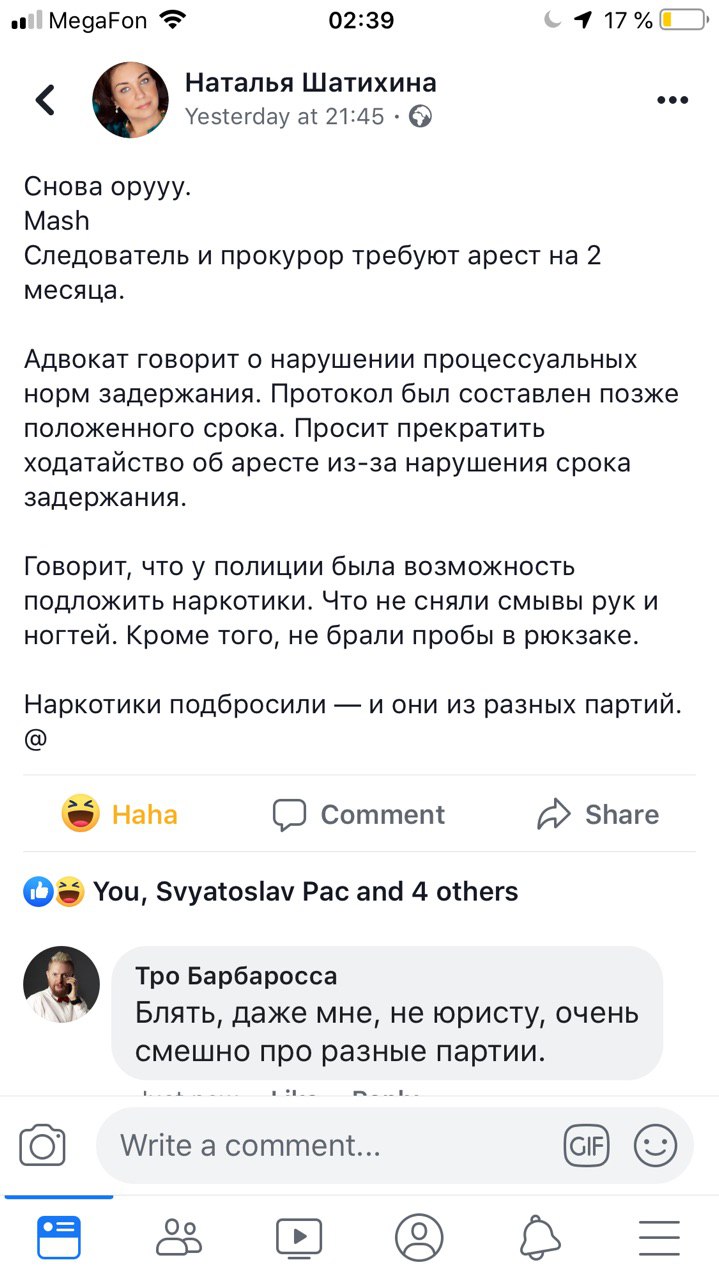
Task: Open the Watch video tab
Action: (299, 1237)
